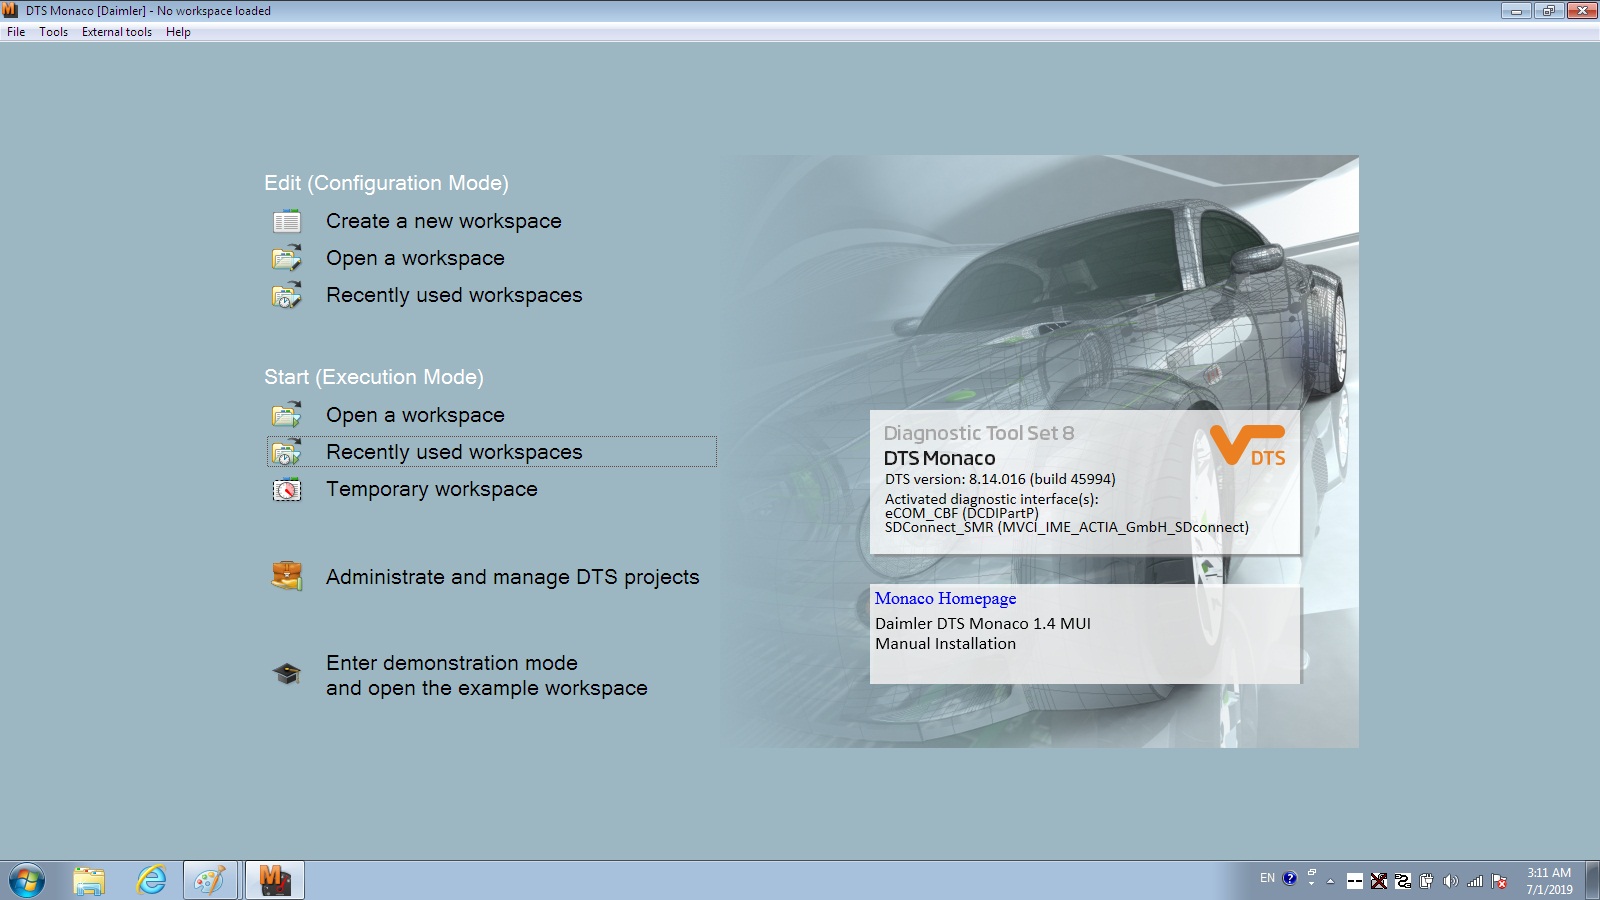Open the External tools menu
The height and width of the screenshot is (900, 1600).
pyautogui.click(x=117, y=32)
